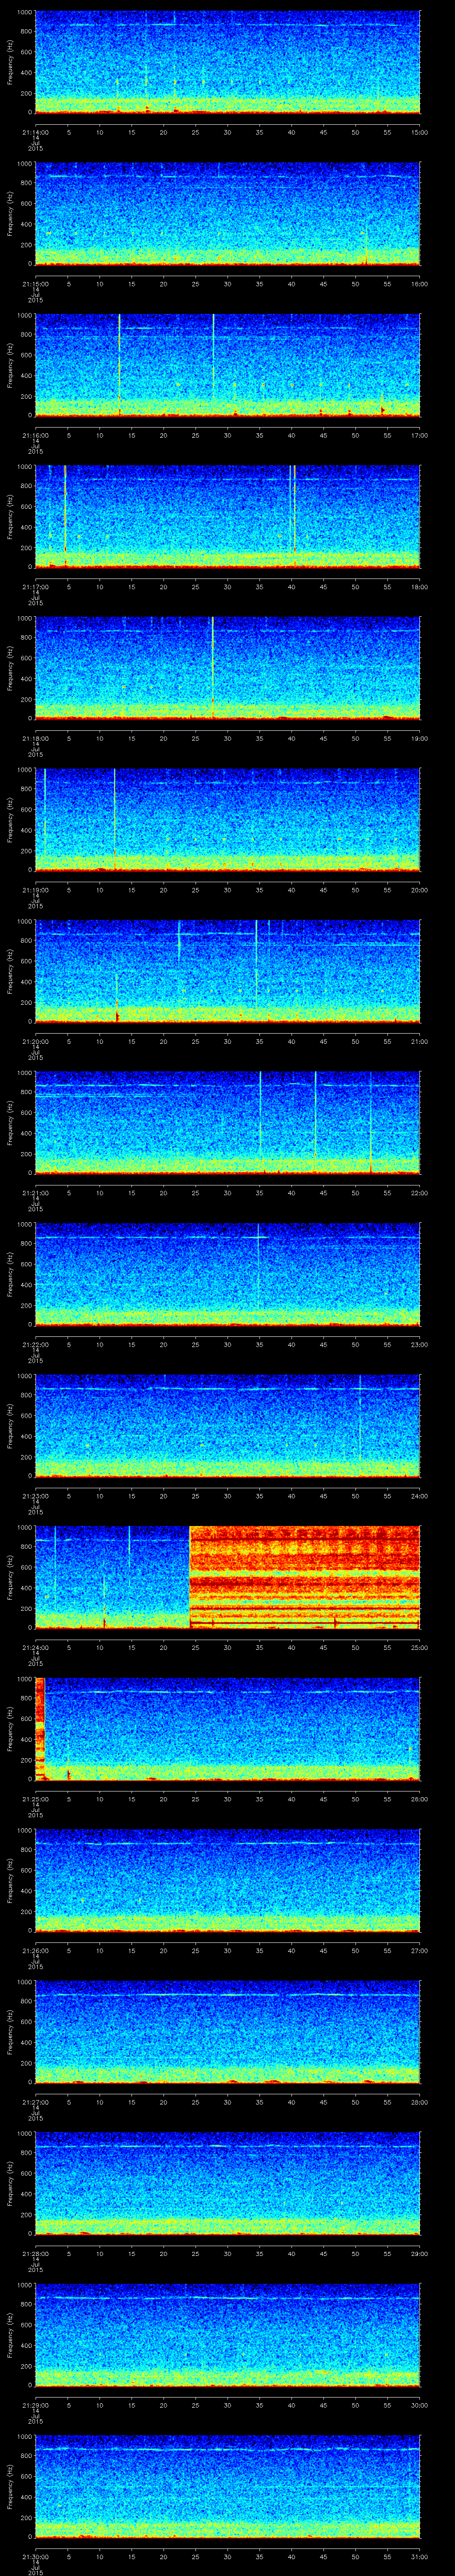Select the red noise strip starting the 21:25:00 spectrogram

tap(40, 1729)
